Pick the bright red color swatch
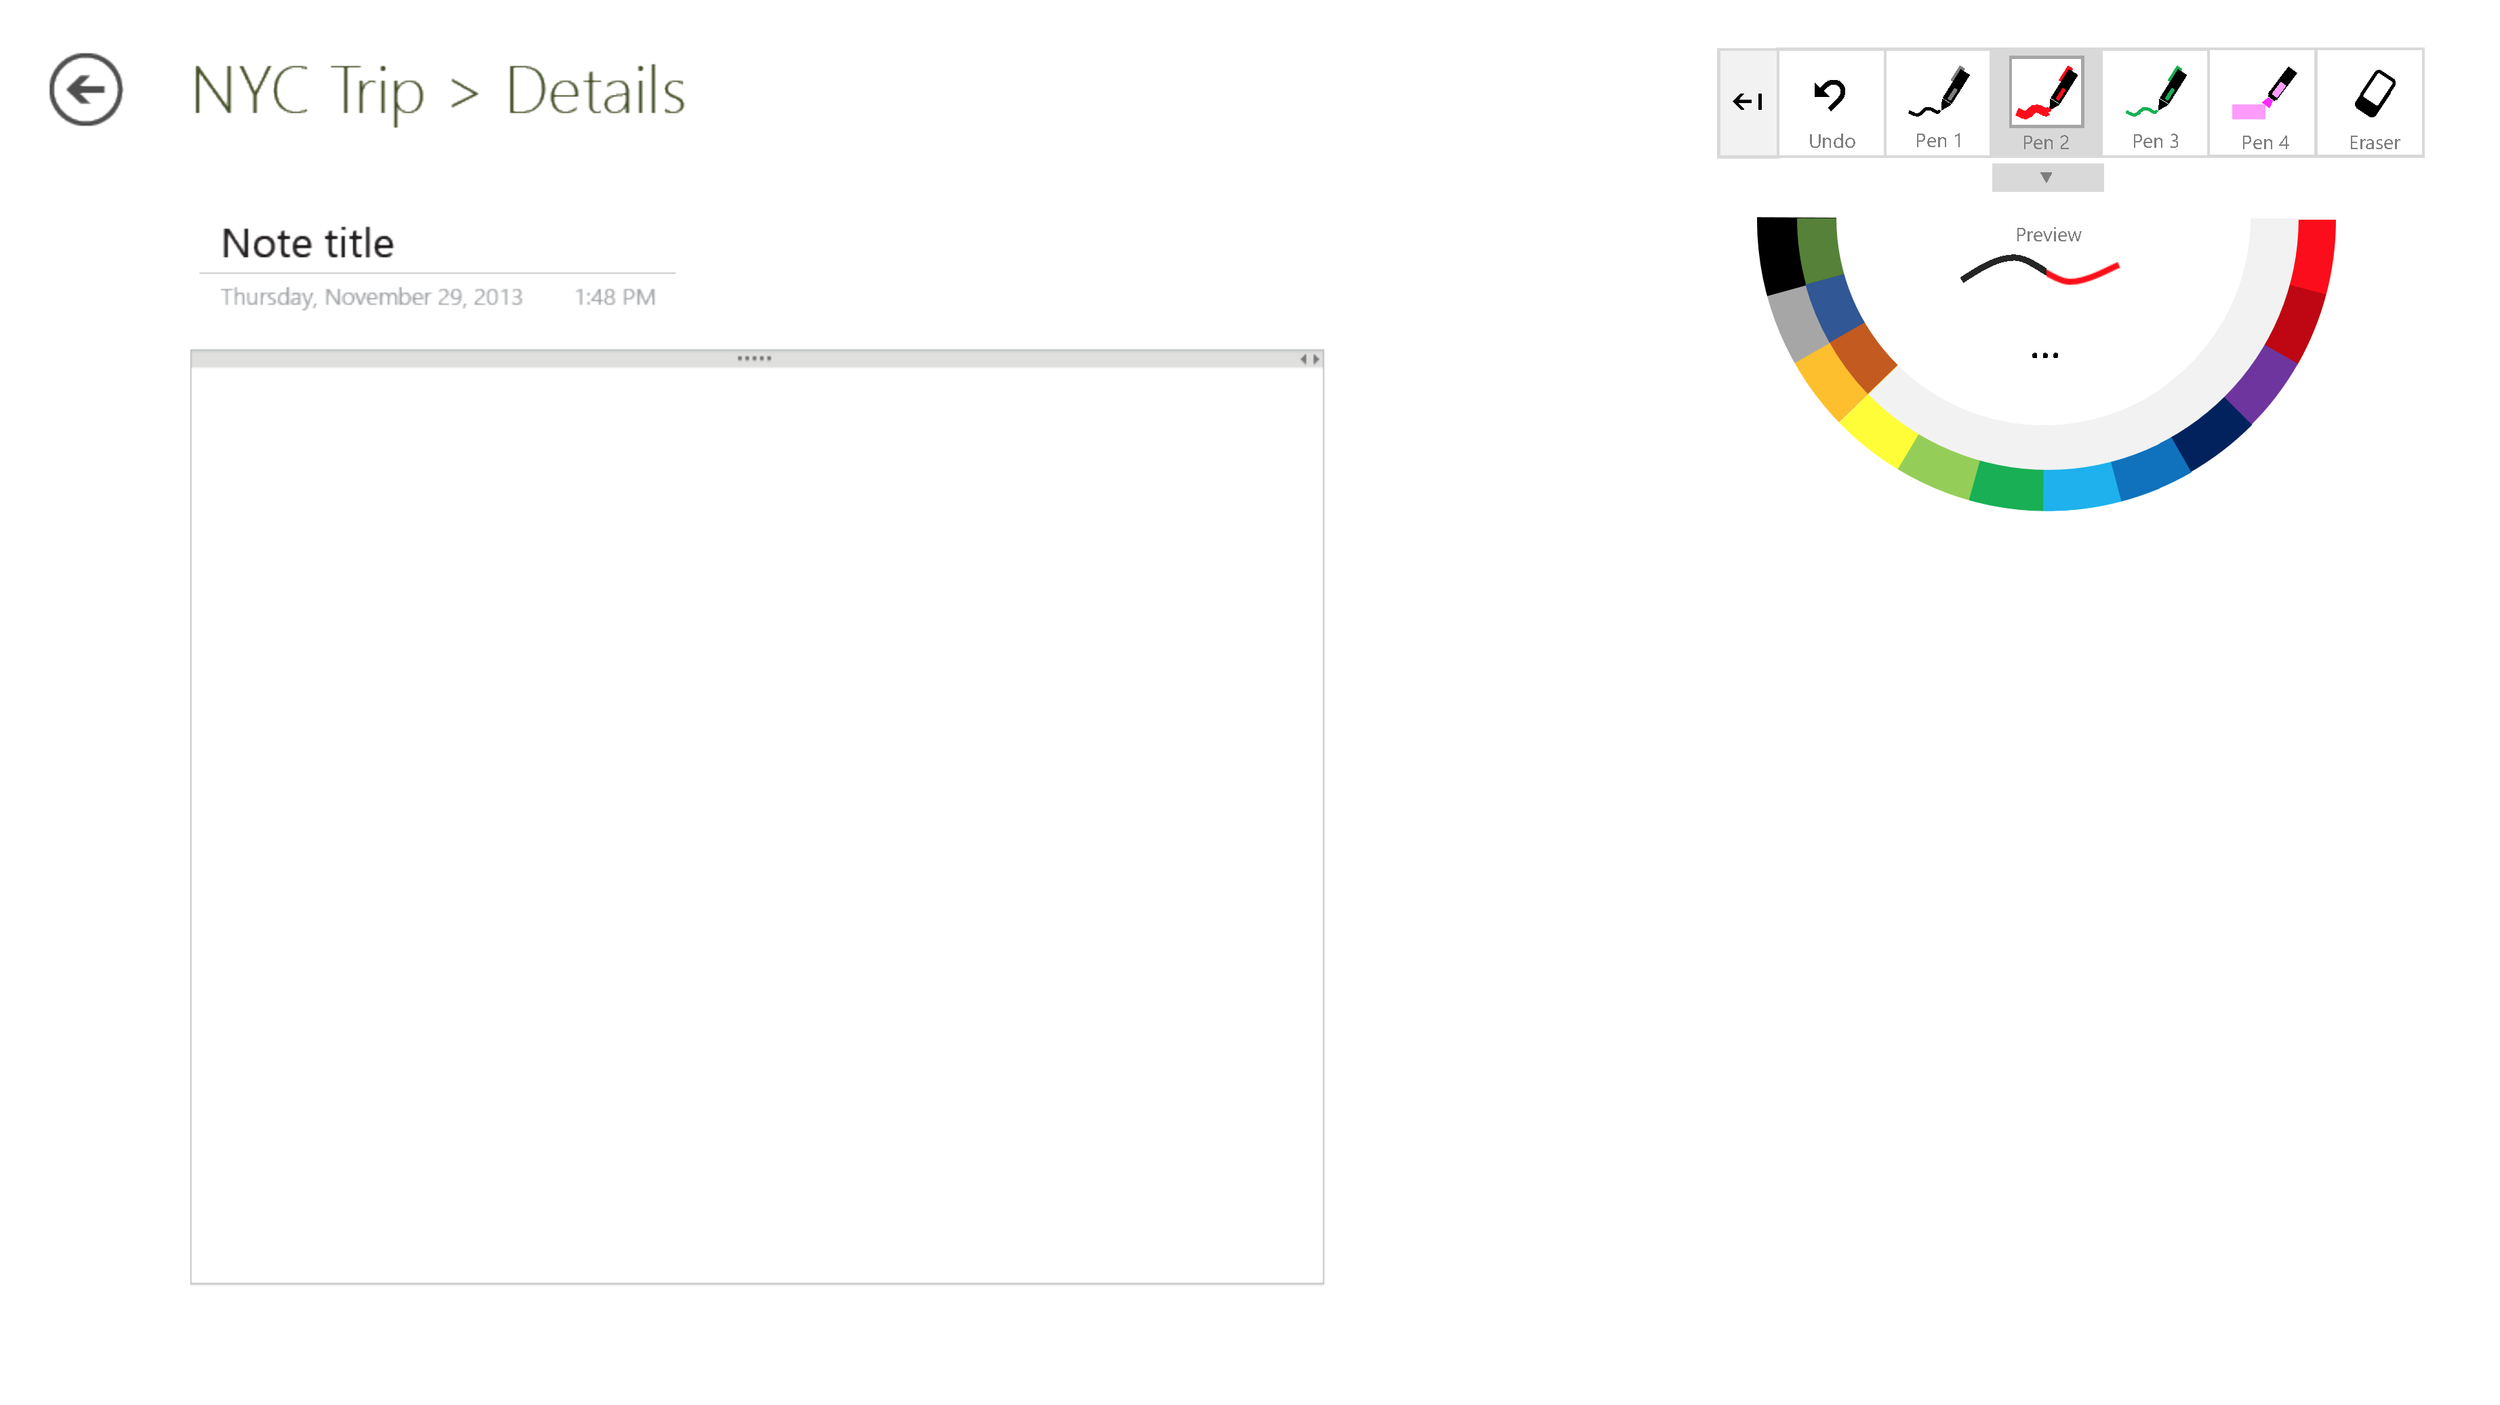 pos(2314,255)
